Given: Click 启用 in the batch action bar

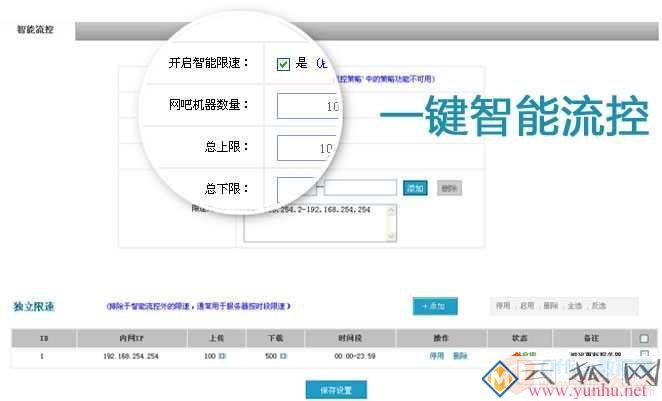Looking at the screenshot, I should tap(527, 306).
